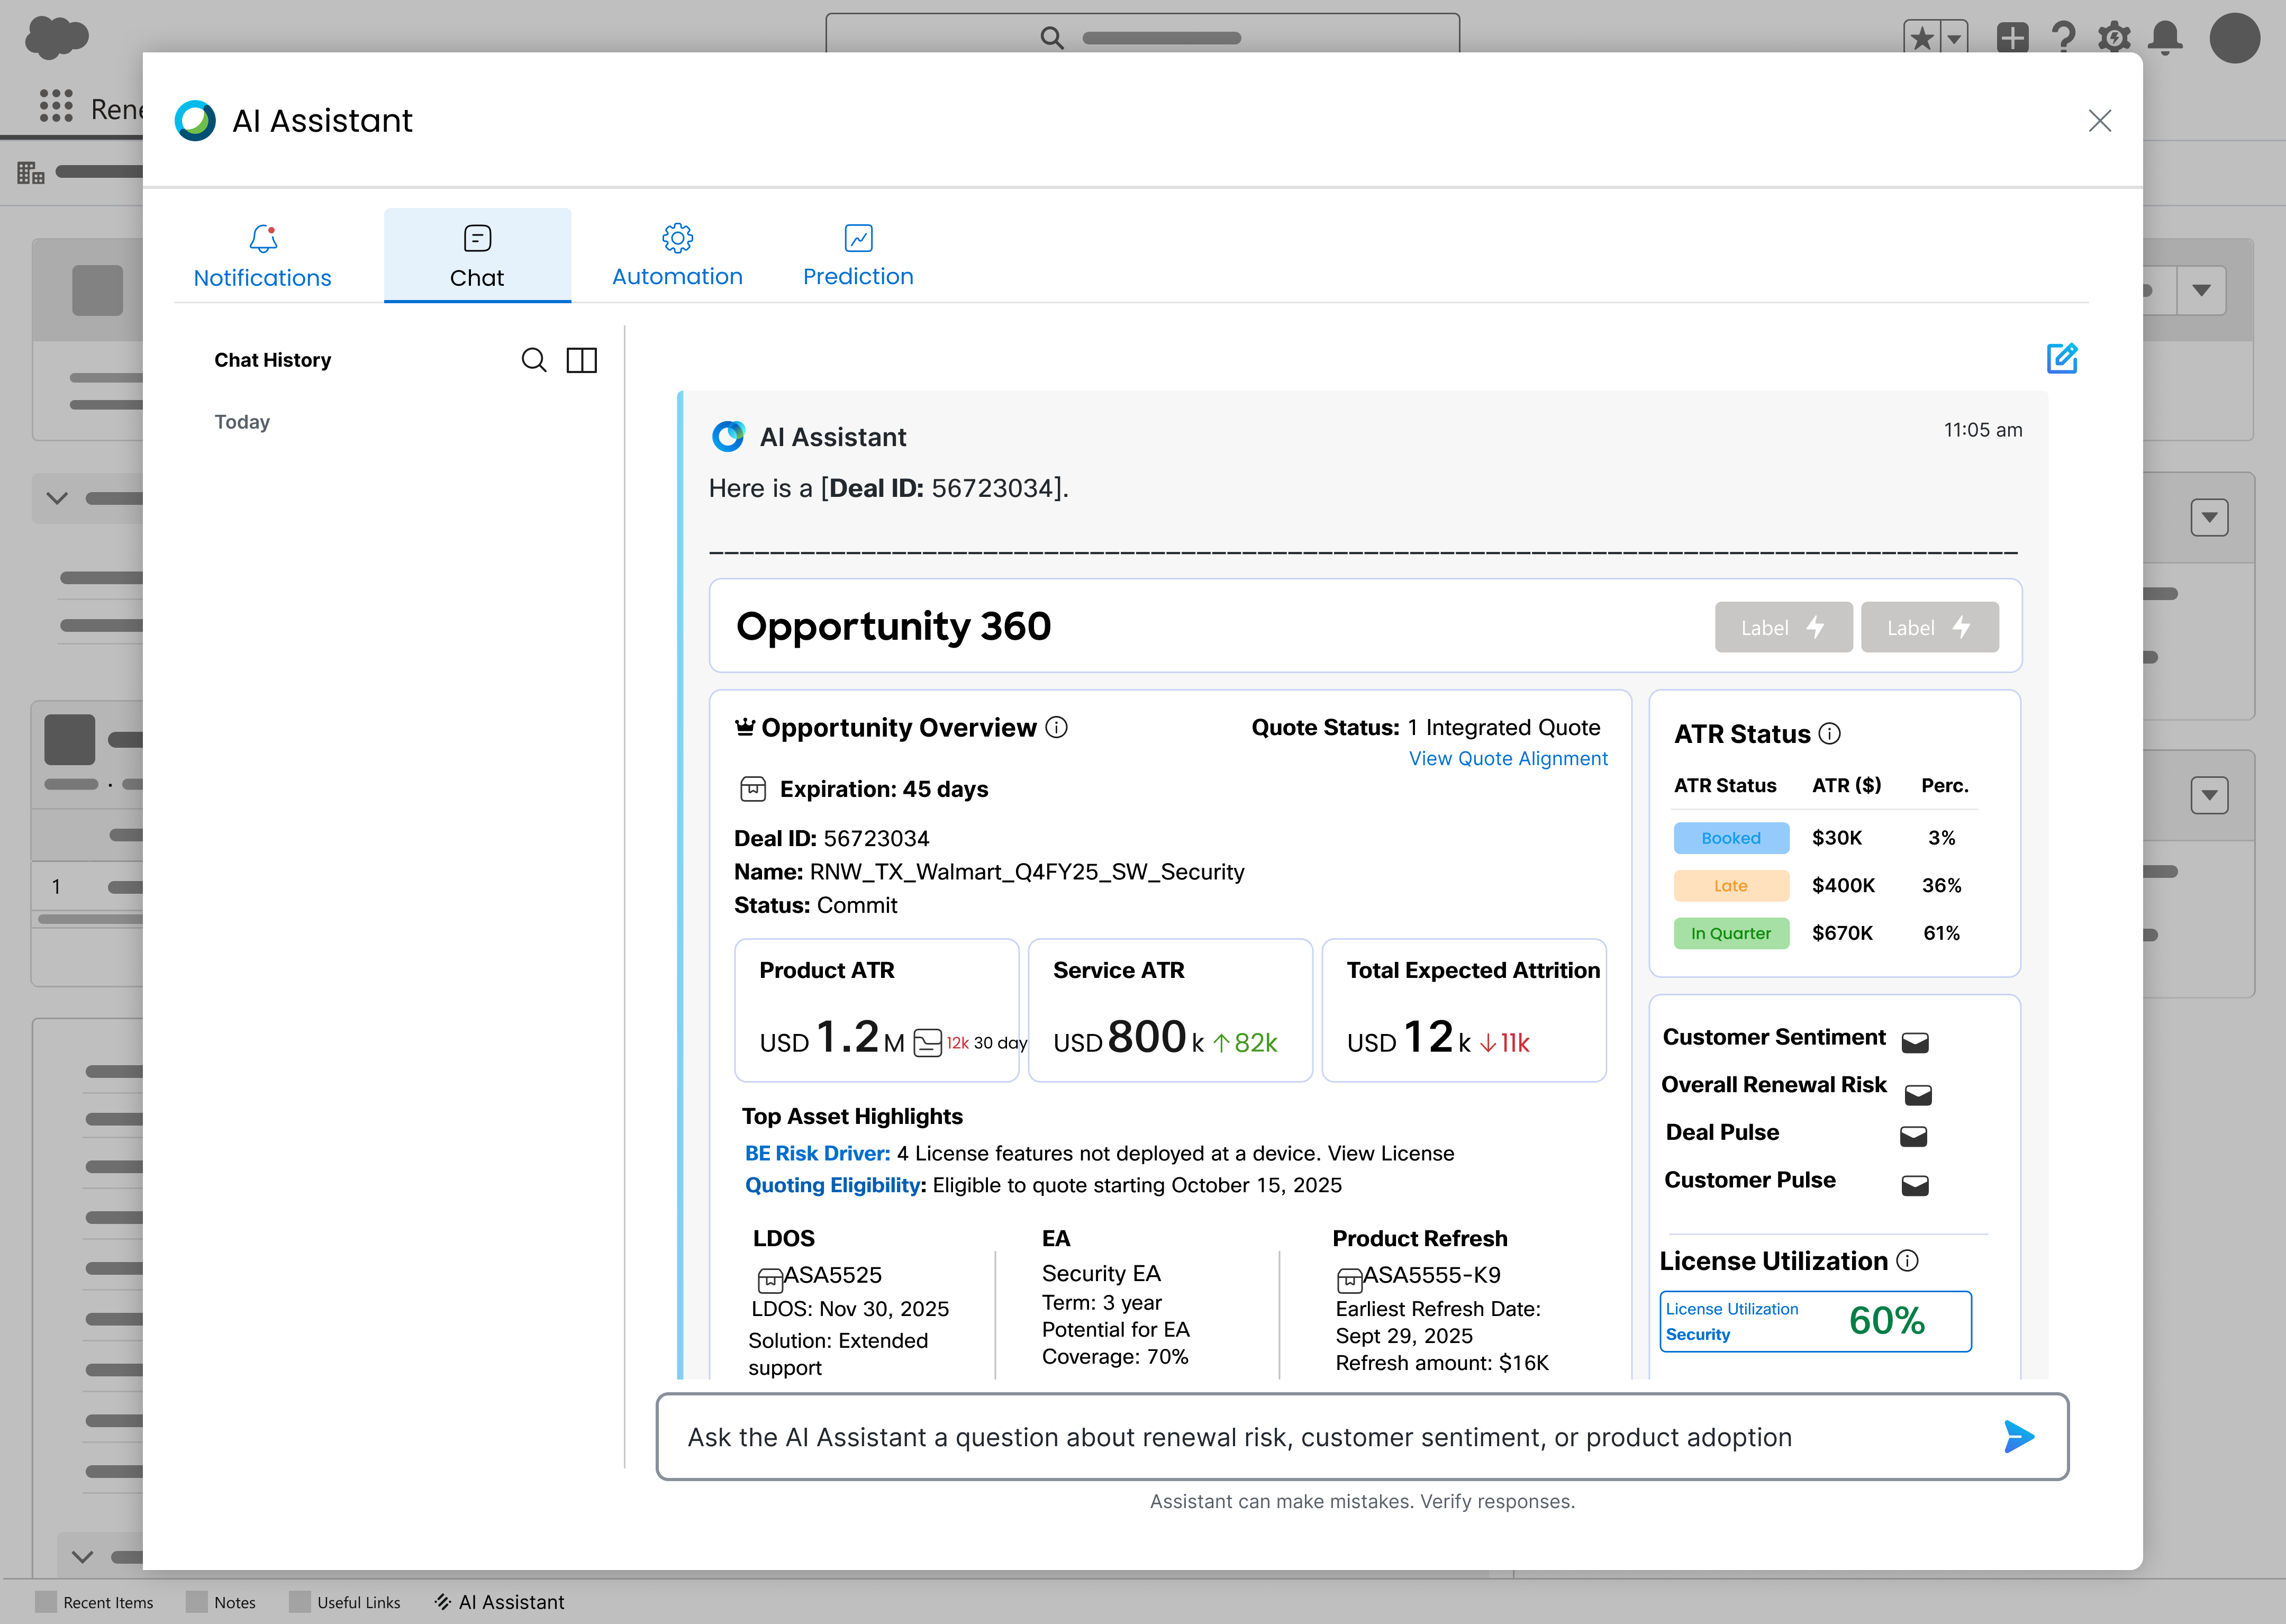2286x1624 pixels.
Task: Expand the favorites list dropdown arrow
Action: pos(1953,38)
